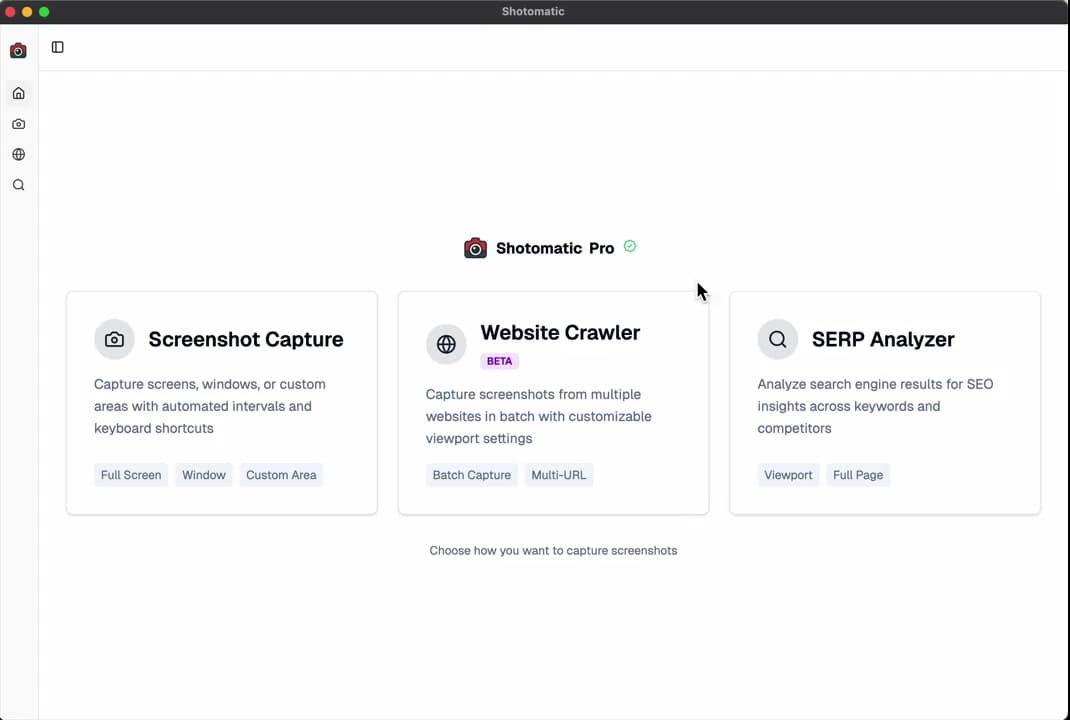
Task: Click the green verified badge beside Shotomatic Pro
Action: [630, 246]
